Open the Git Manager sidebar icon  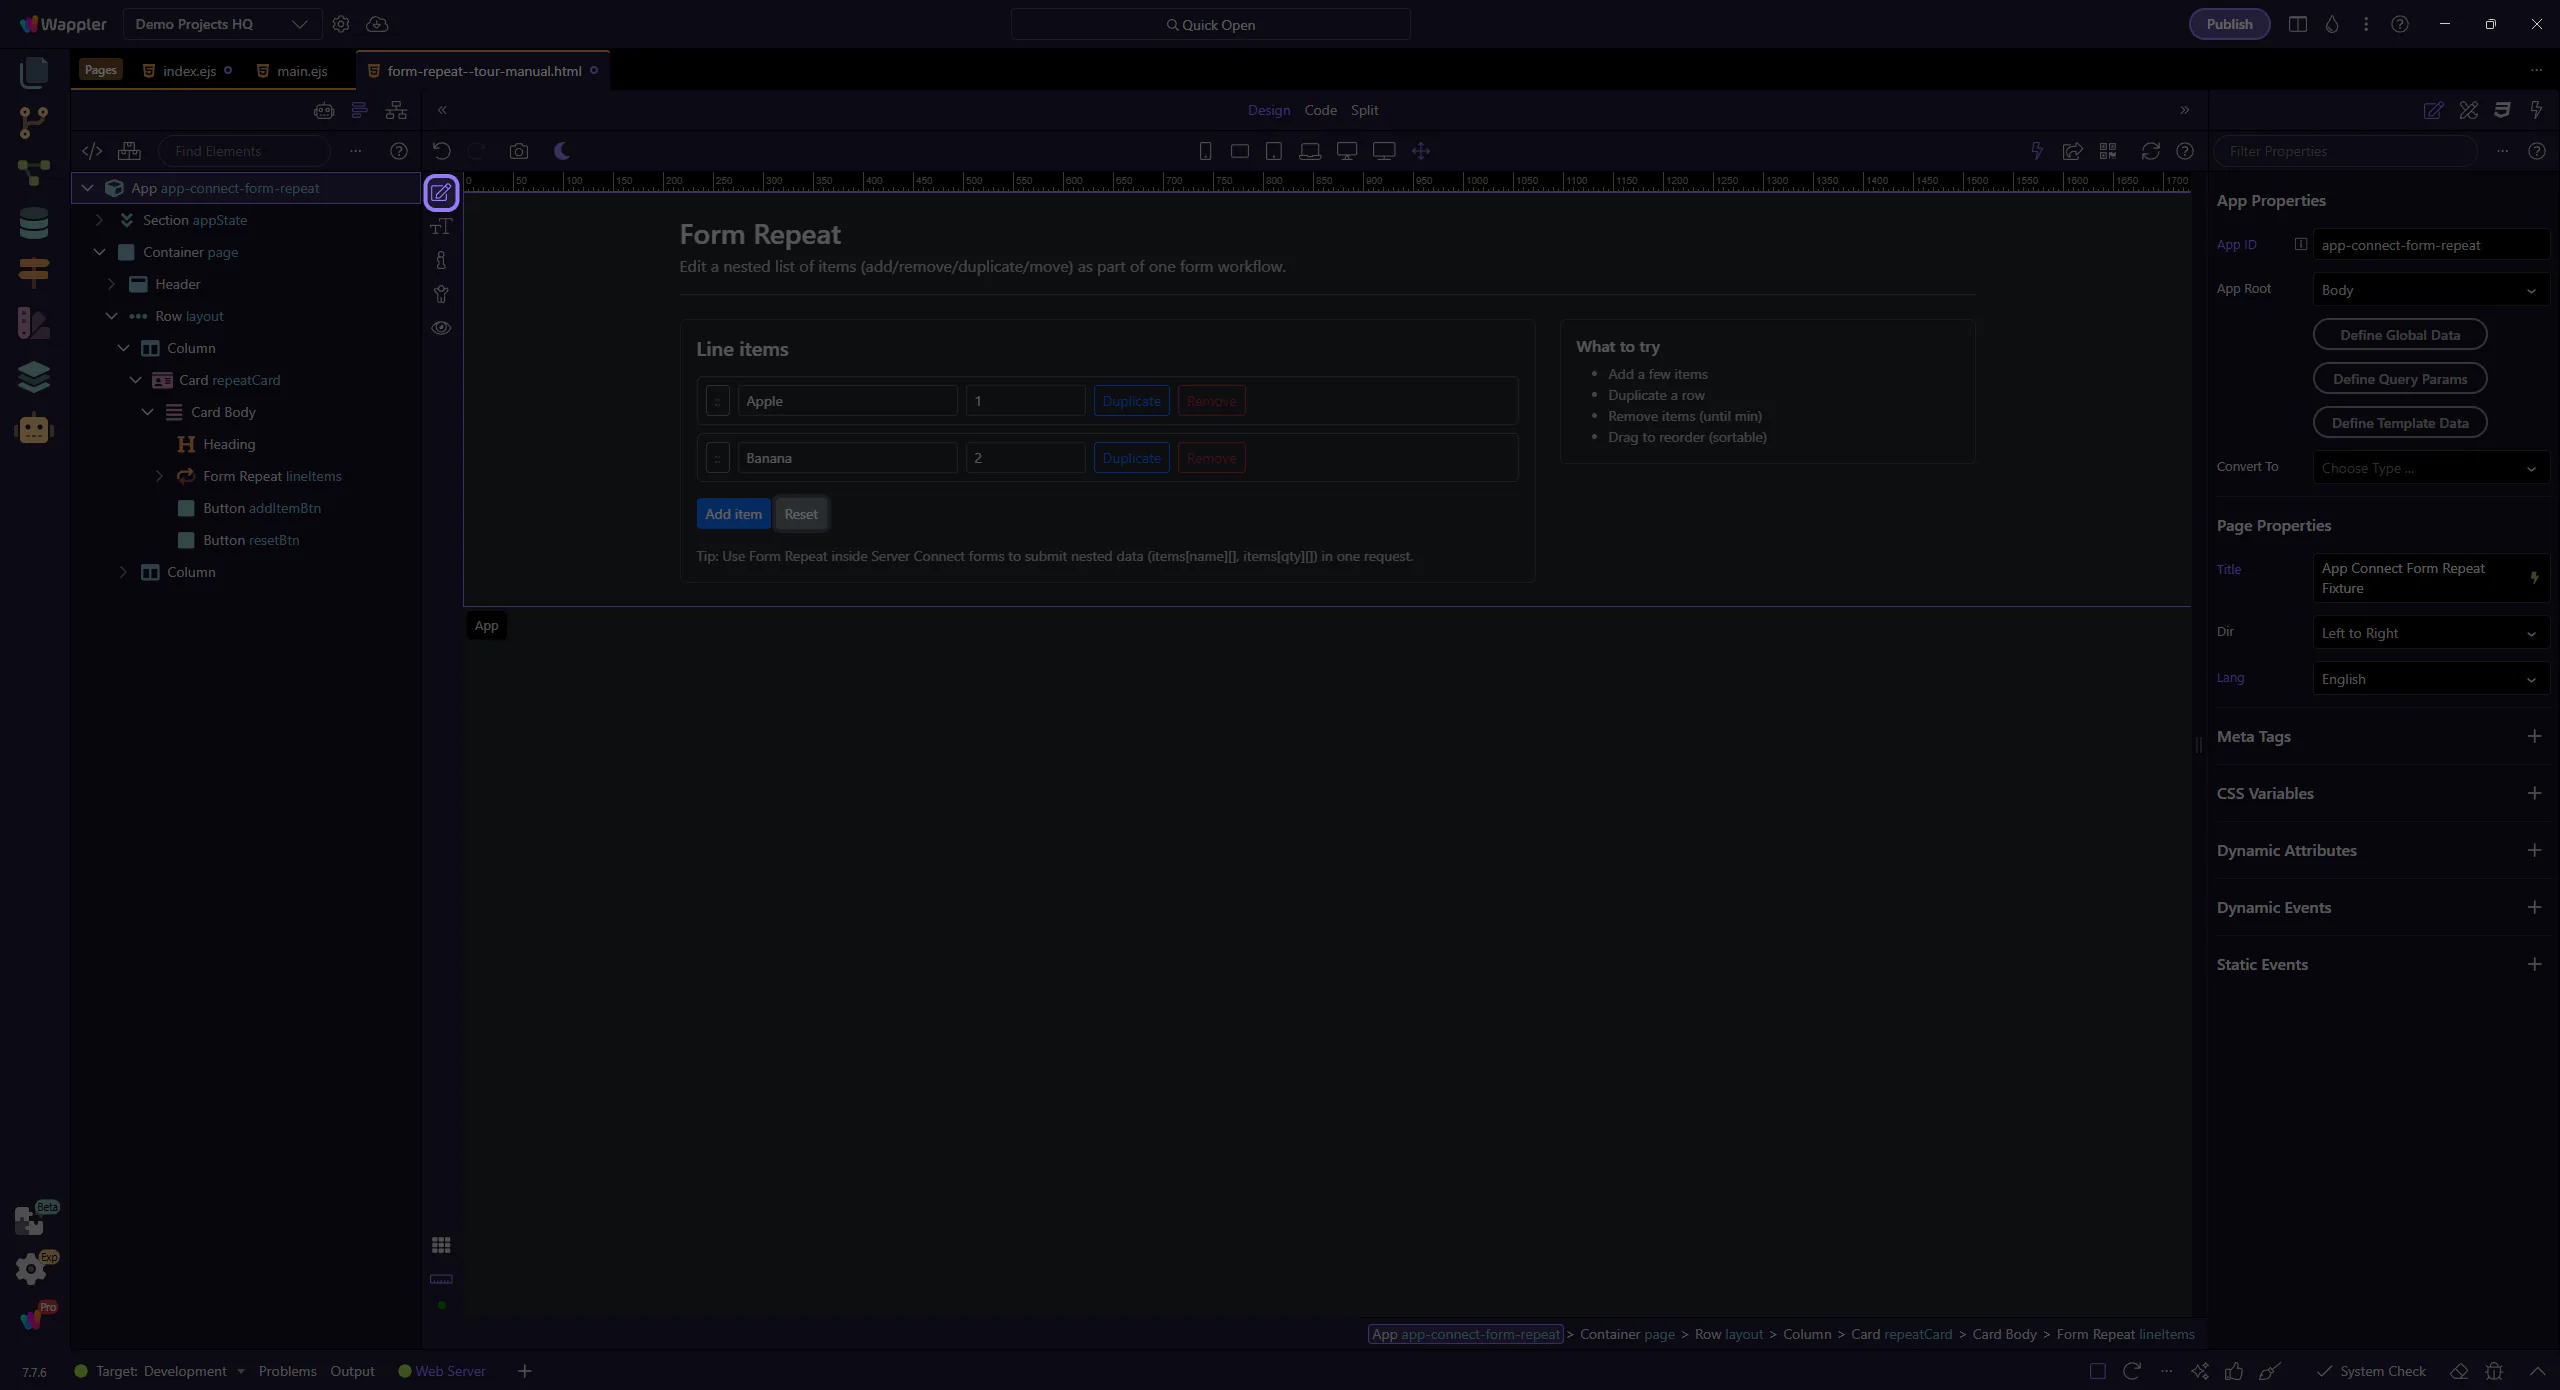33,122
